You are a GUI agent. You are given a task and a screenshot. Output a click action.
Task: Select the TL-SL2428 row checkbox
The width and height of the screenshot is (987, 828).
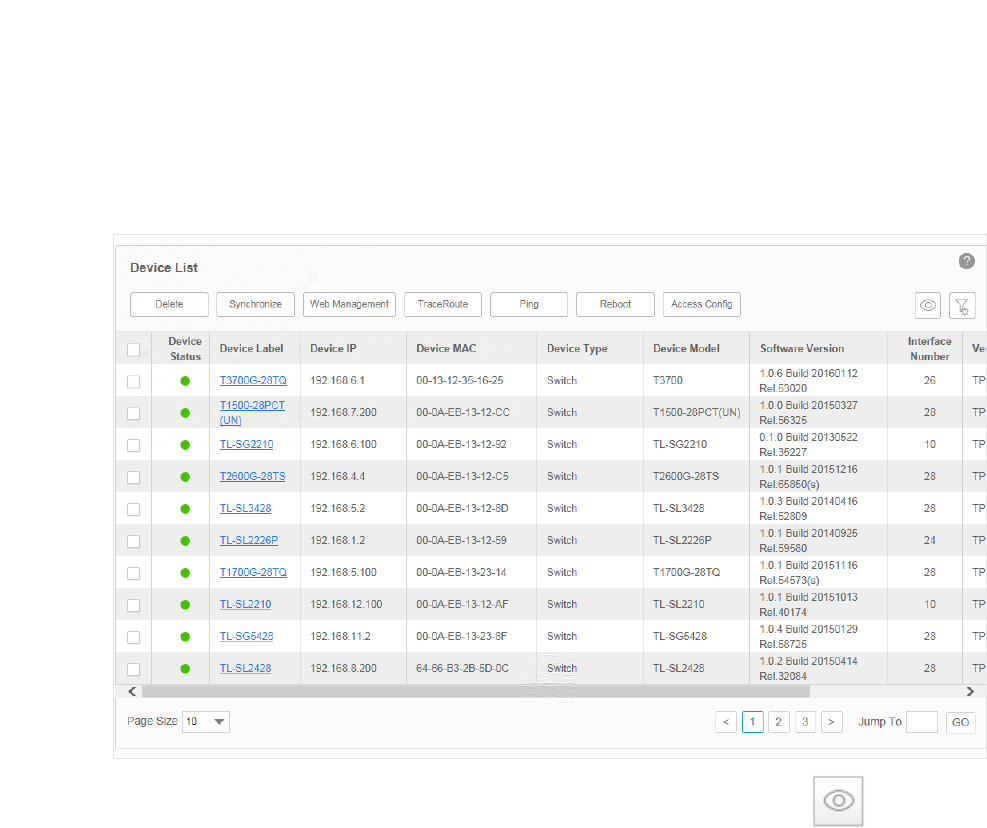coord(133,669)
